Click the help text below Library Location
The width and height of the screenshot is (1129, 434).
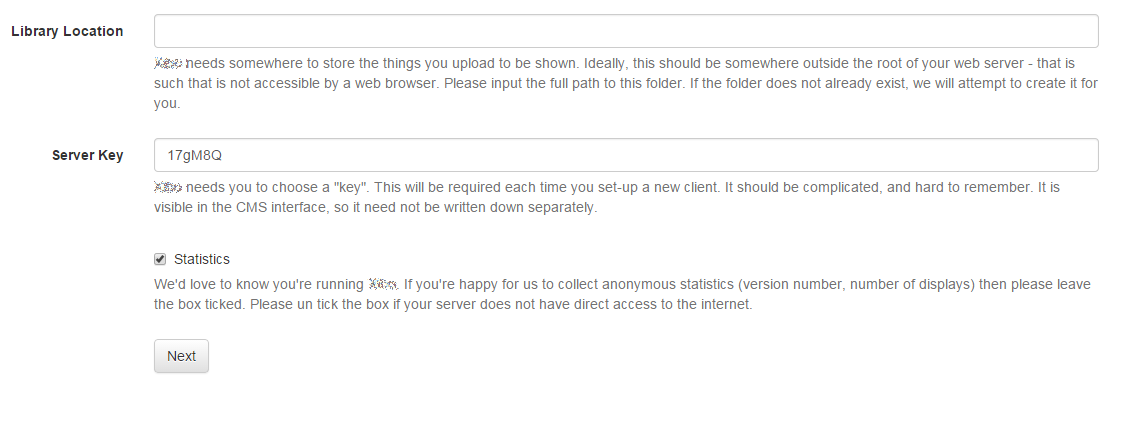[x=625, y=83]
